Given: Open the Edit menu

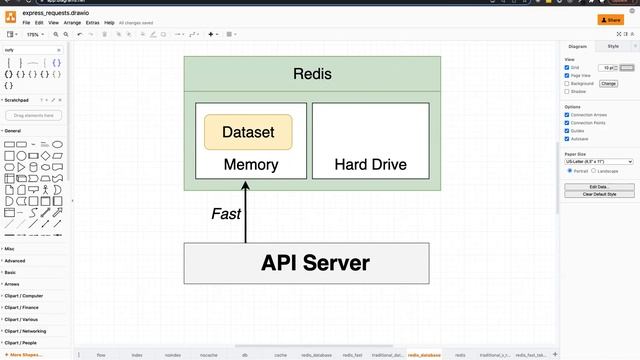Looking at the screenshot, I should pyautogui.click(x=39, y=23).
